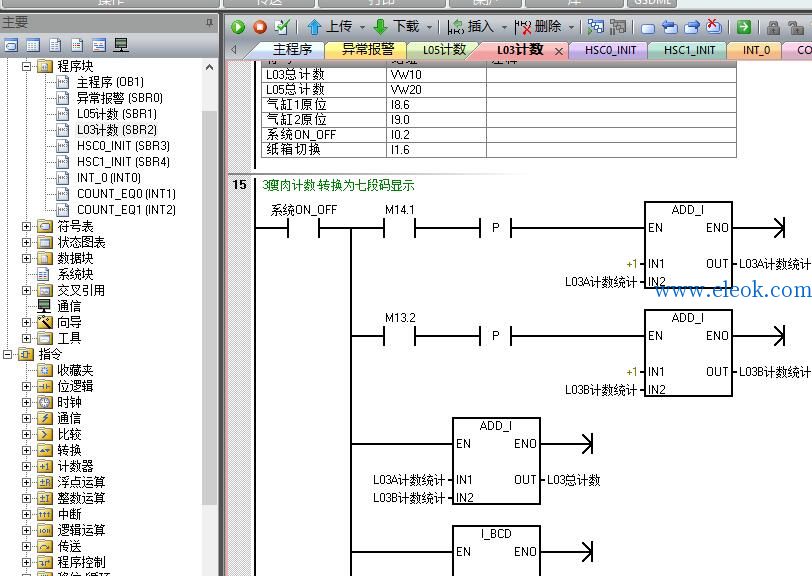Select 主程序 (OB1) in project tree
Screen dimensions: 812x576
click(x=110, y=82)
